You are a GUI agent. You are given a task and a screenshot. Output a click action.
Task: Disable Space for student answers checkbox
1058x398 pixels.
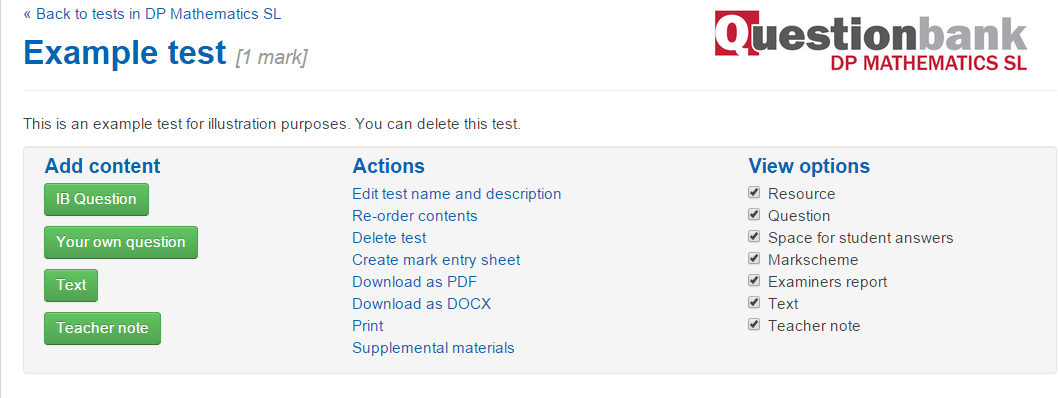(x=754, y=237)
